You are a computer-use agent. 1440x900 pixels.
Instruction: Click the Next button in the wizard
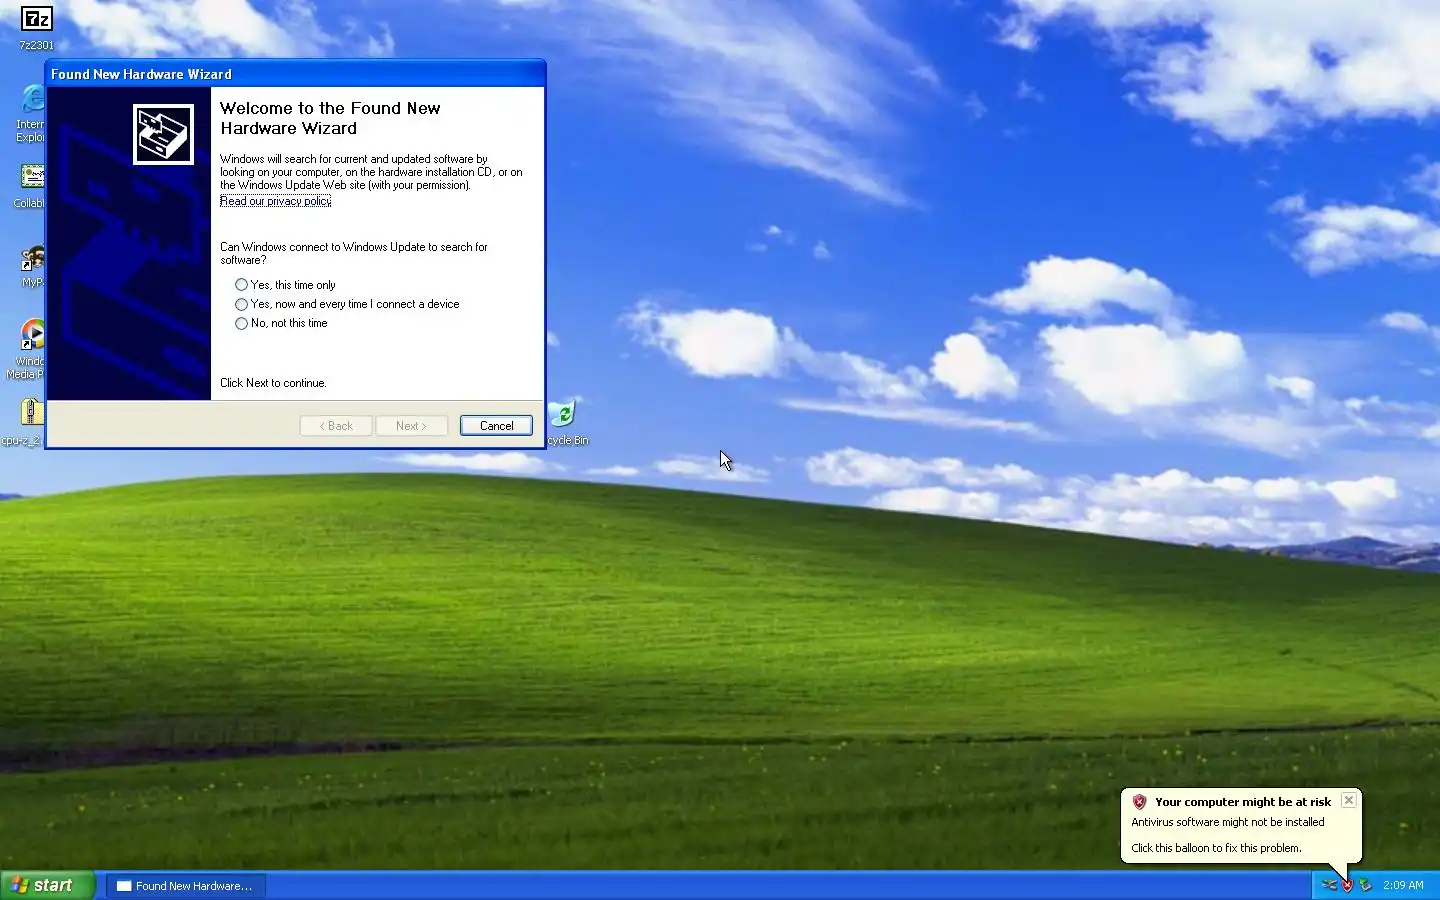click(x=411, y=426)
